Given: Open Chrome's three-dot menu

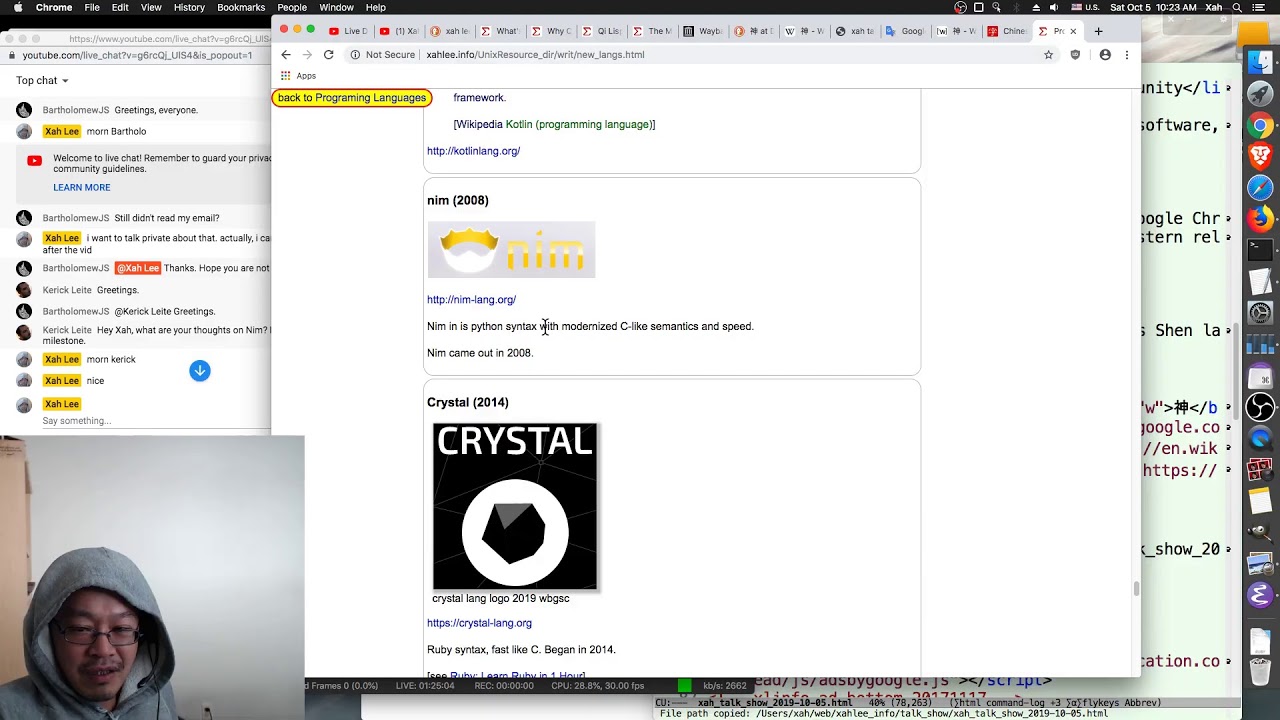Looking at the screenshot, I should click(1127, 55).
